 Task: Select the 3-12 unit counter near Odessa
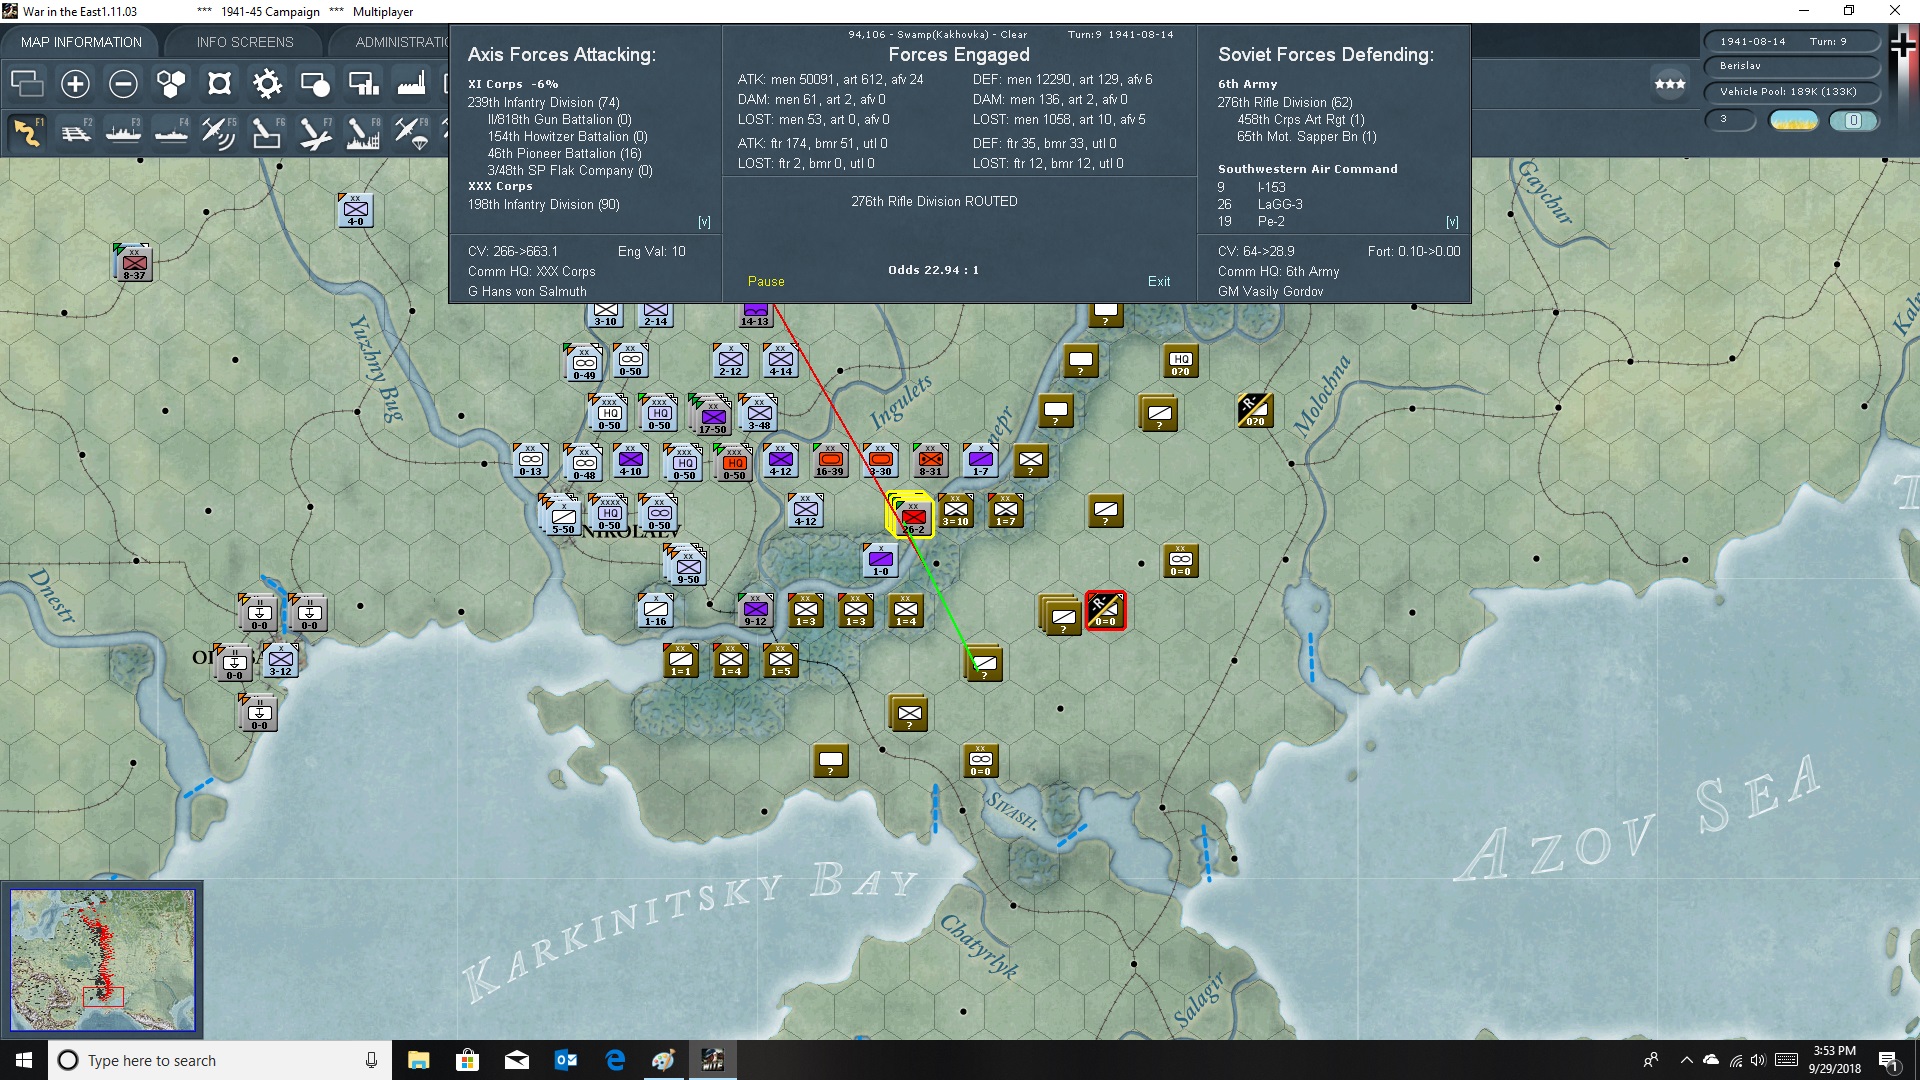pos(280,660)
